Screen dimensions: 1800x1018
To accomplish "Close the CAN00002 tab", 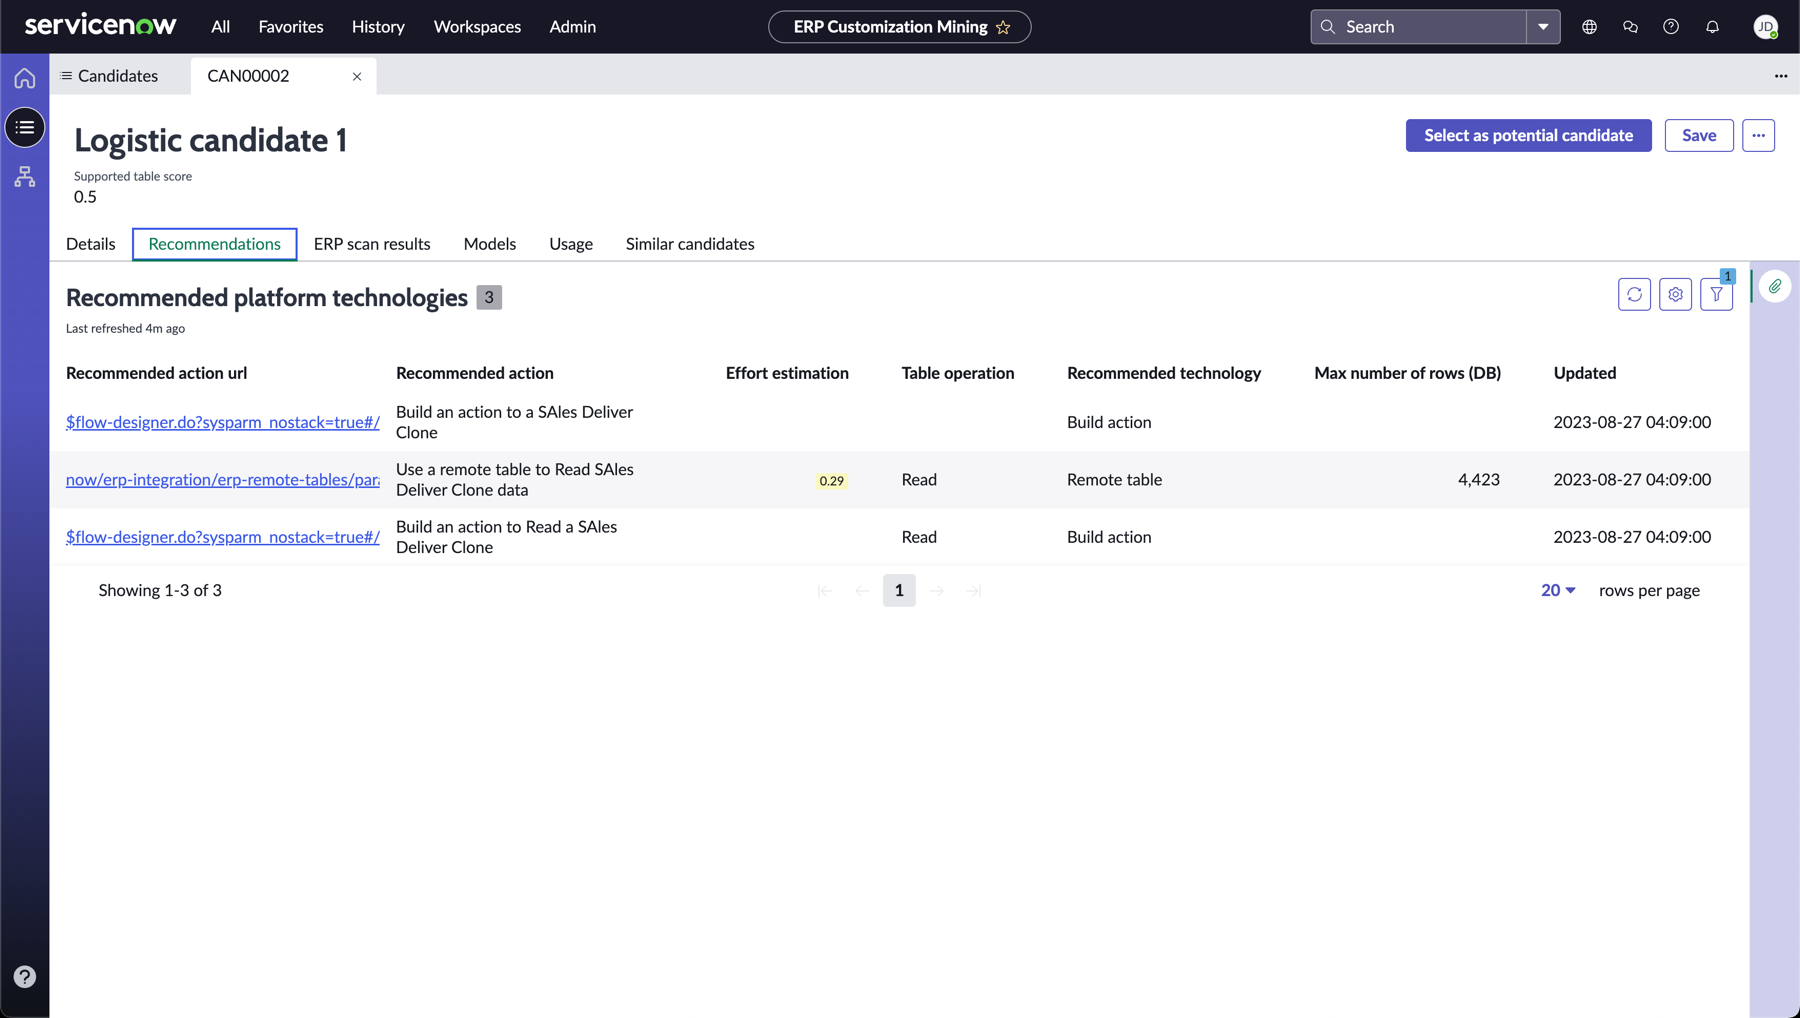I will [x=357, y=76].
